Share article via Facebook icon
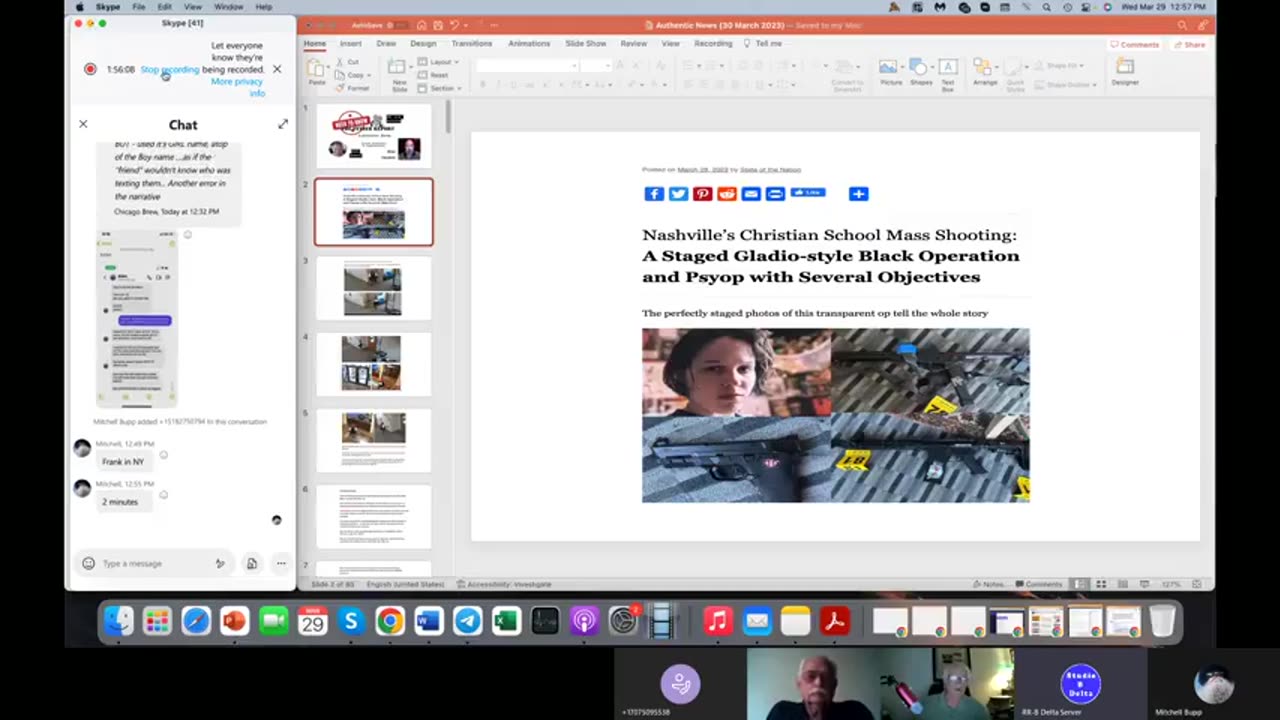The width and height of the screenshot is (1280, 720). pos(654,194)
